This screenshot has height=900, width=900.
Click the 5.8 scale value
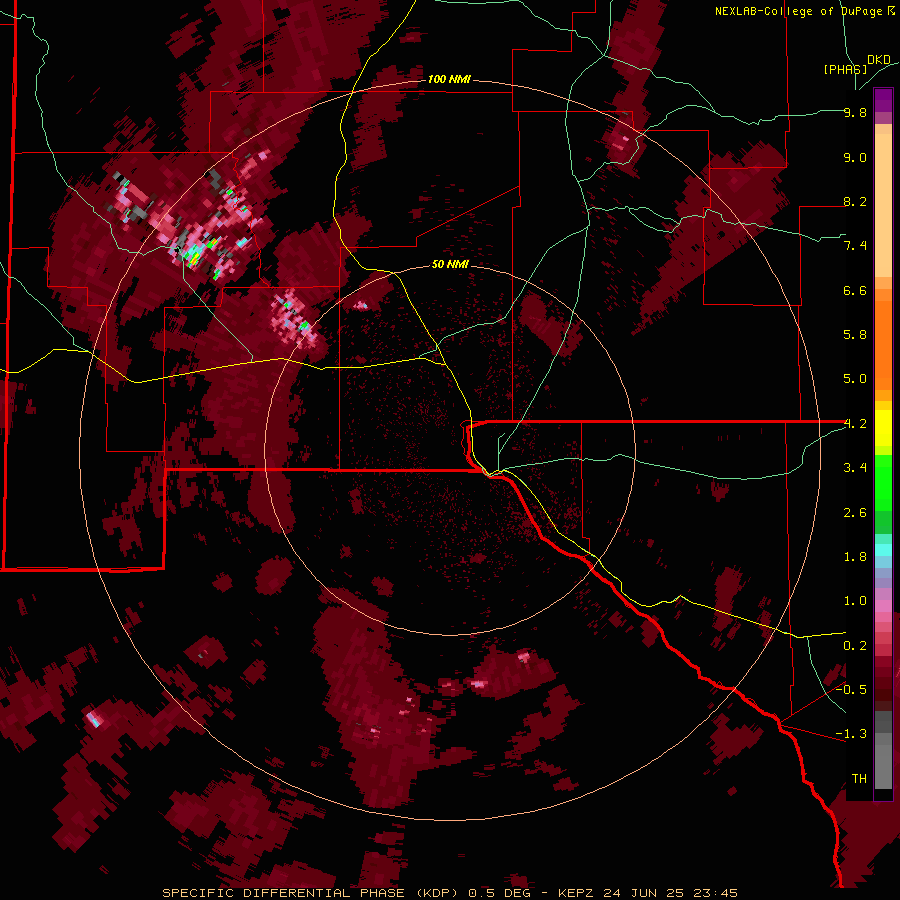point(855,334)
